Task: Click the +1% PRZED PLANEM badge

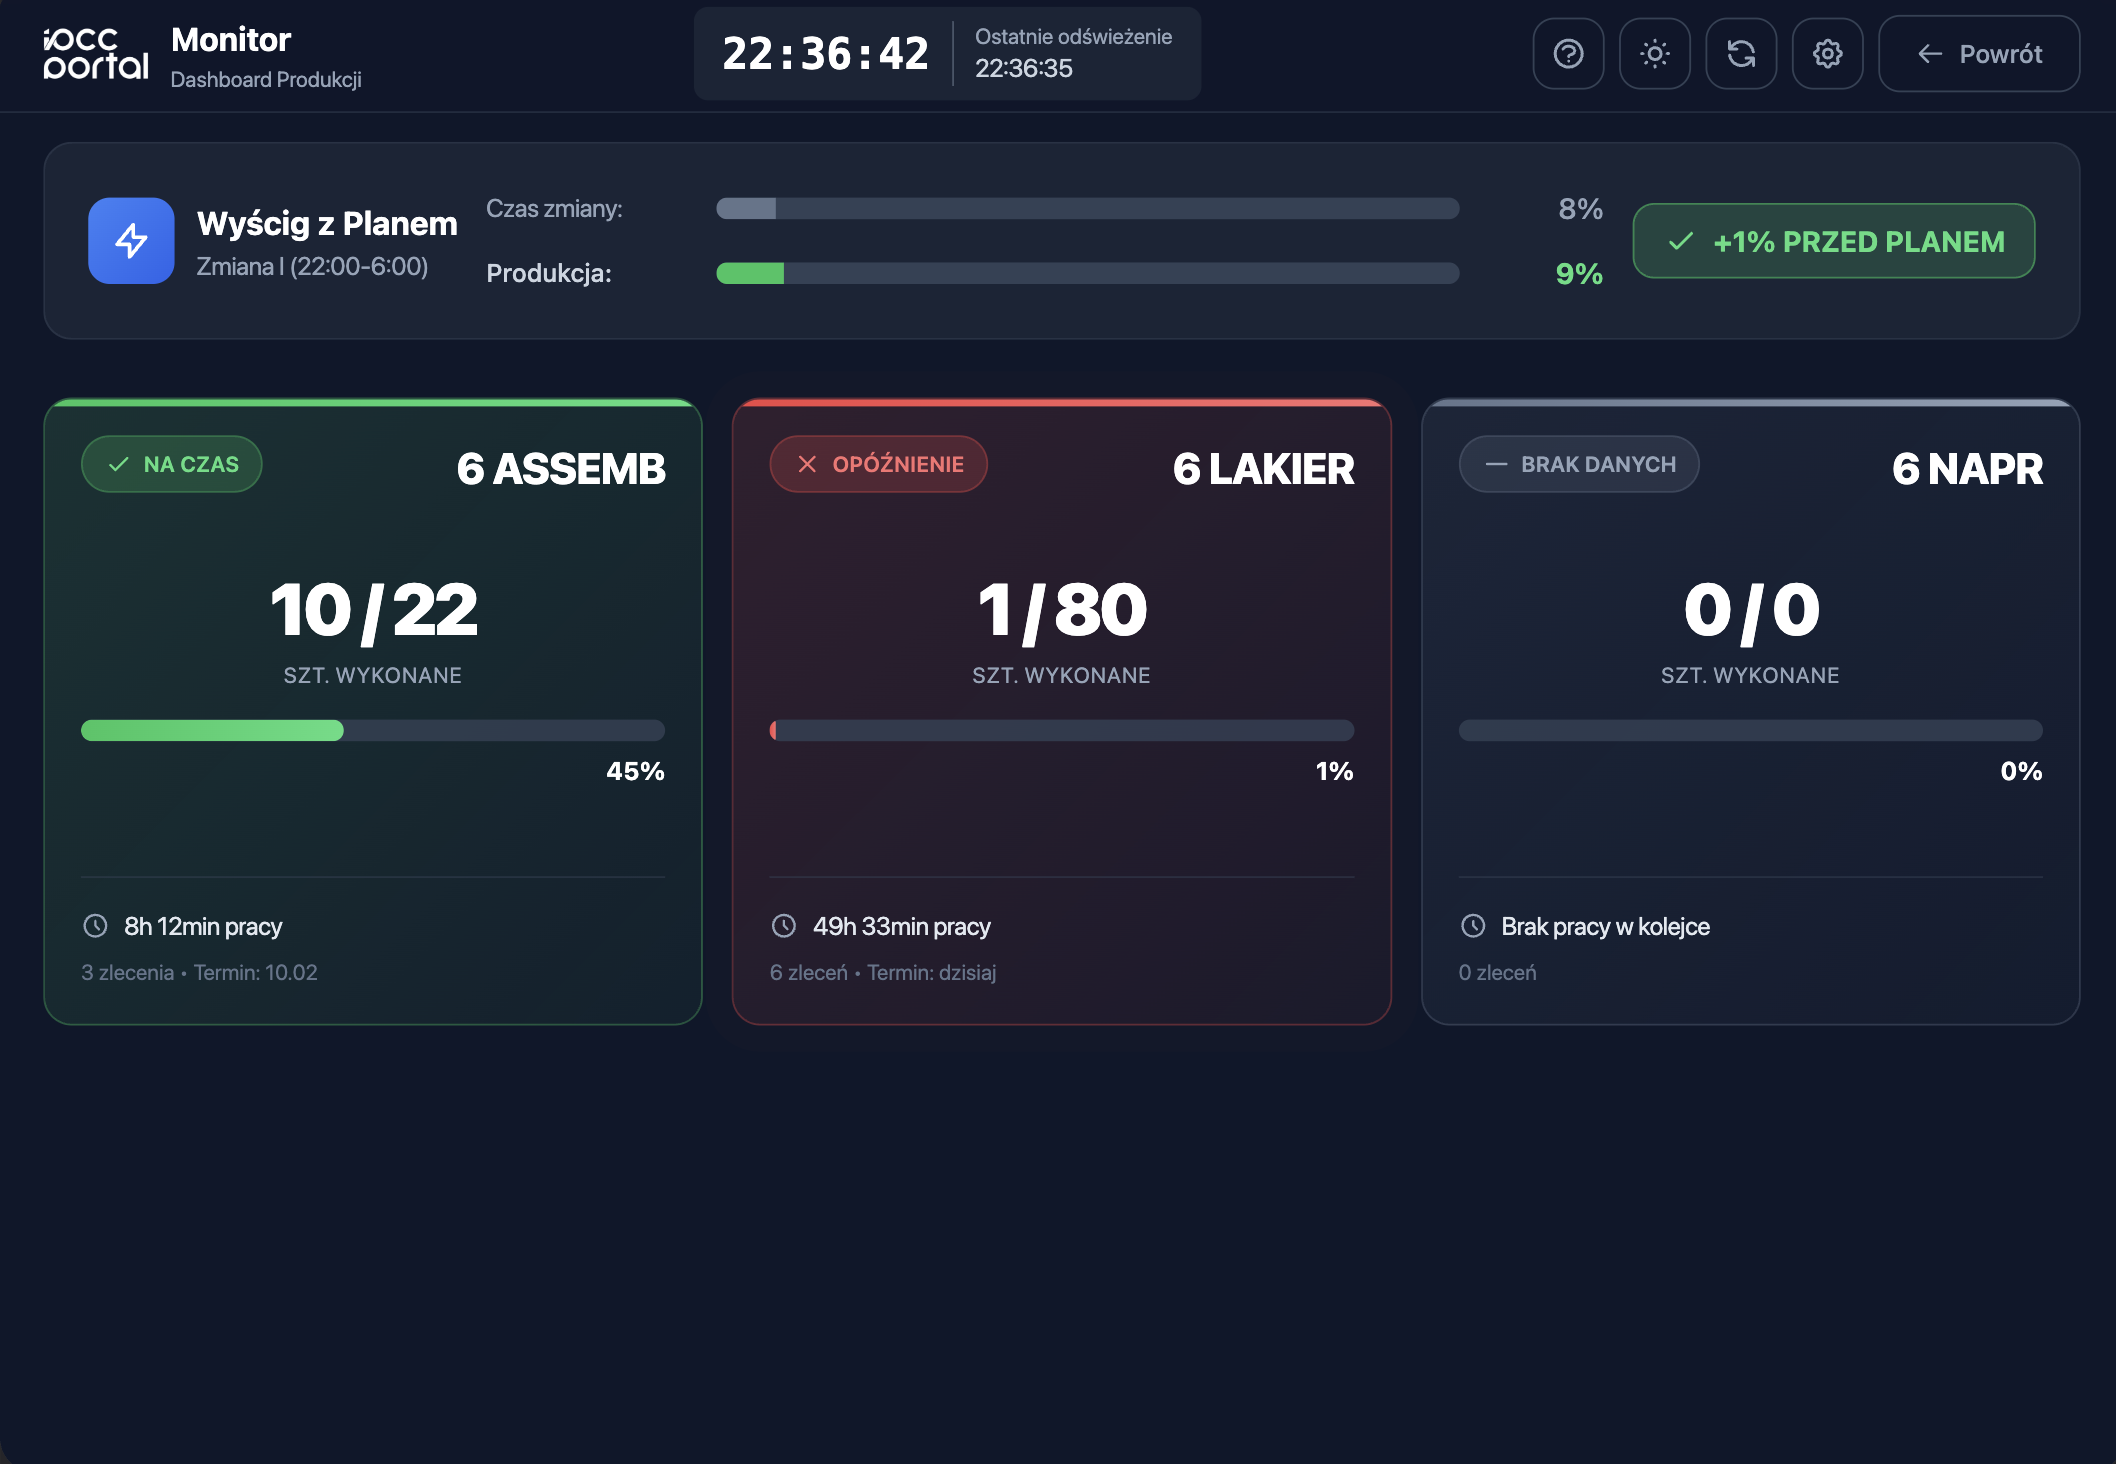Action: tap(1833, 241)
